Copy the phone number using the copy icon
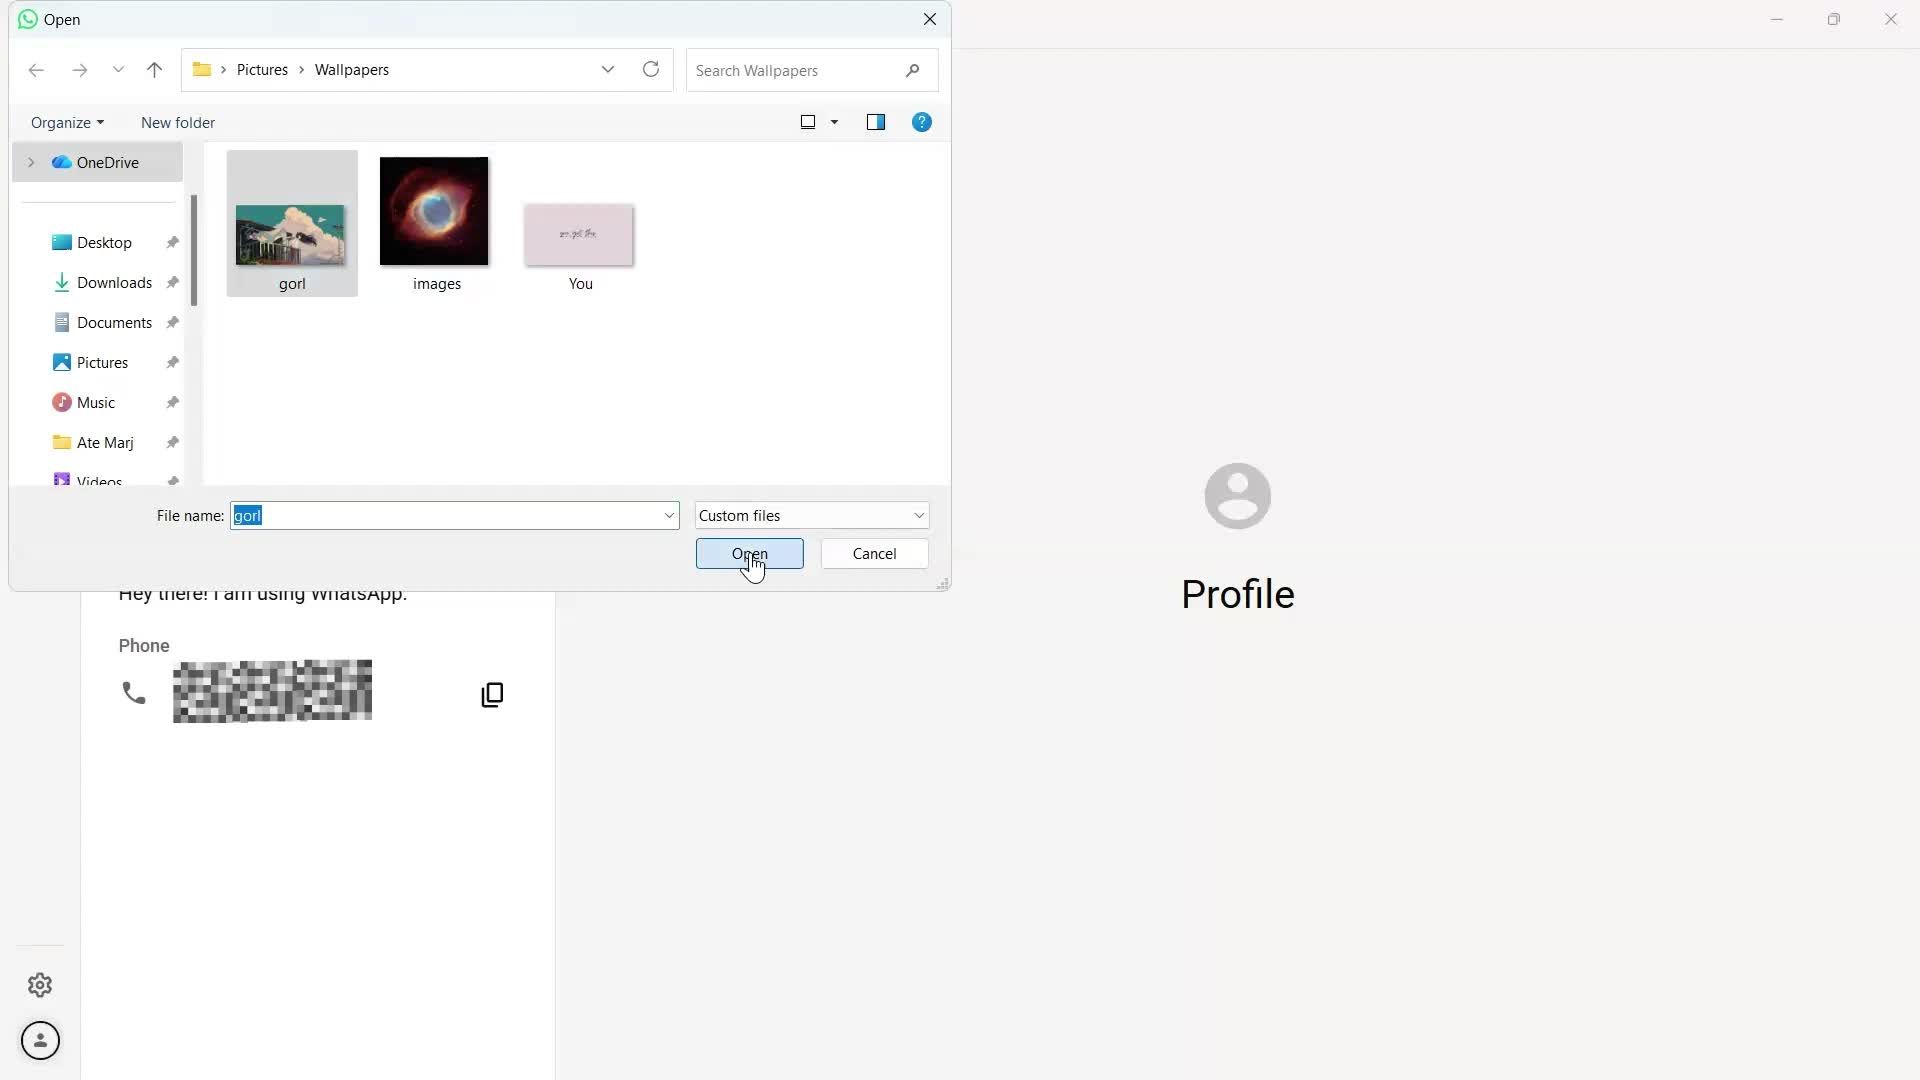Image resolution: width=1920 pixels, height=1080 pixels. coord(491,693)
